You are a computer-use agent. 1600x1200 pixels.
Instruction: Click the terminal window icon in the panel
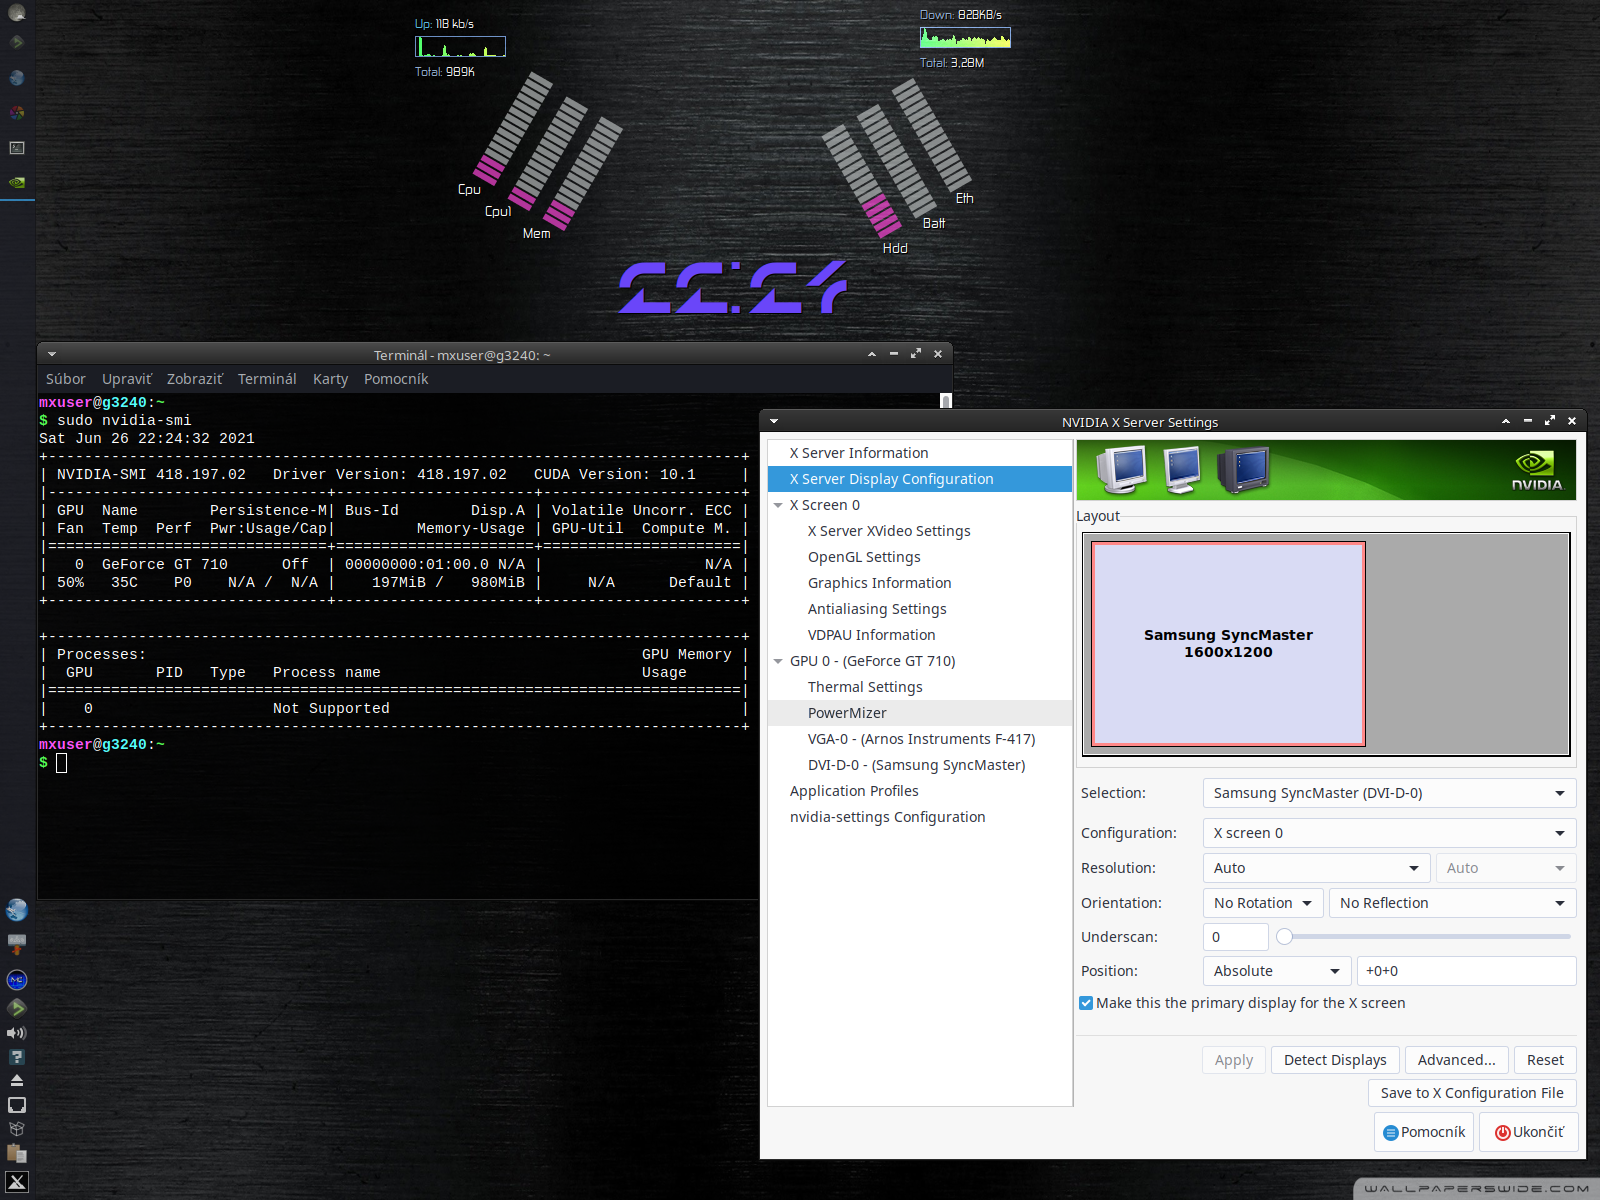17,148
